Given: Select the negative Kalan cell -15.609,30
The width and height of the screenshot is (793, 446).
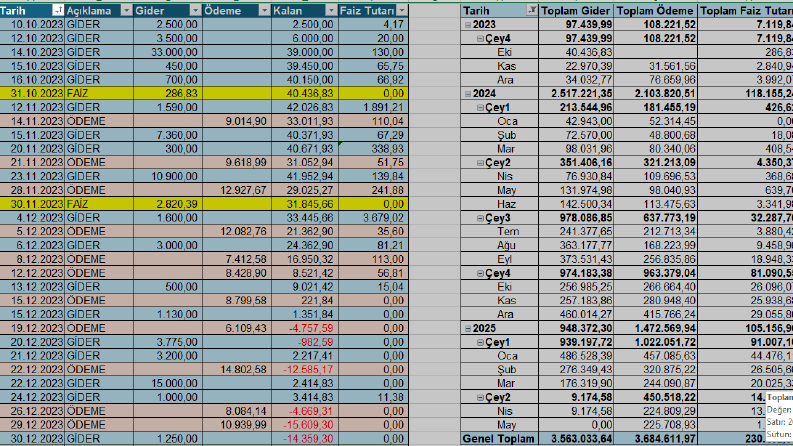Looking at the screenshot, I should coord(305,425).
